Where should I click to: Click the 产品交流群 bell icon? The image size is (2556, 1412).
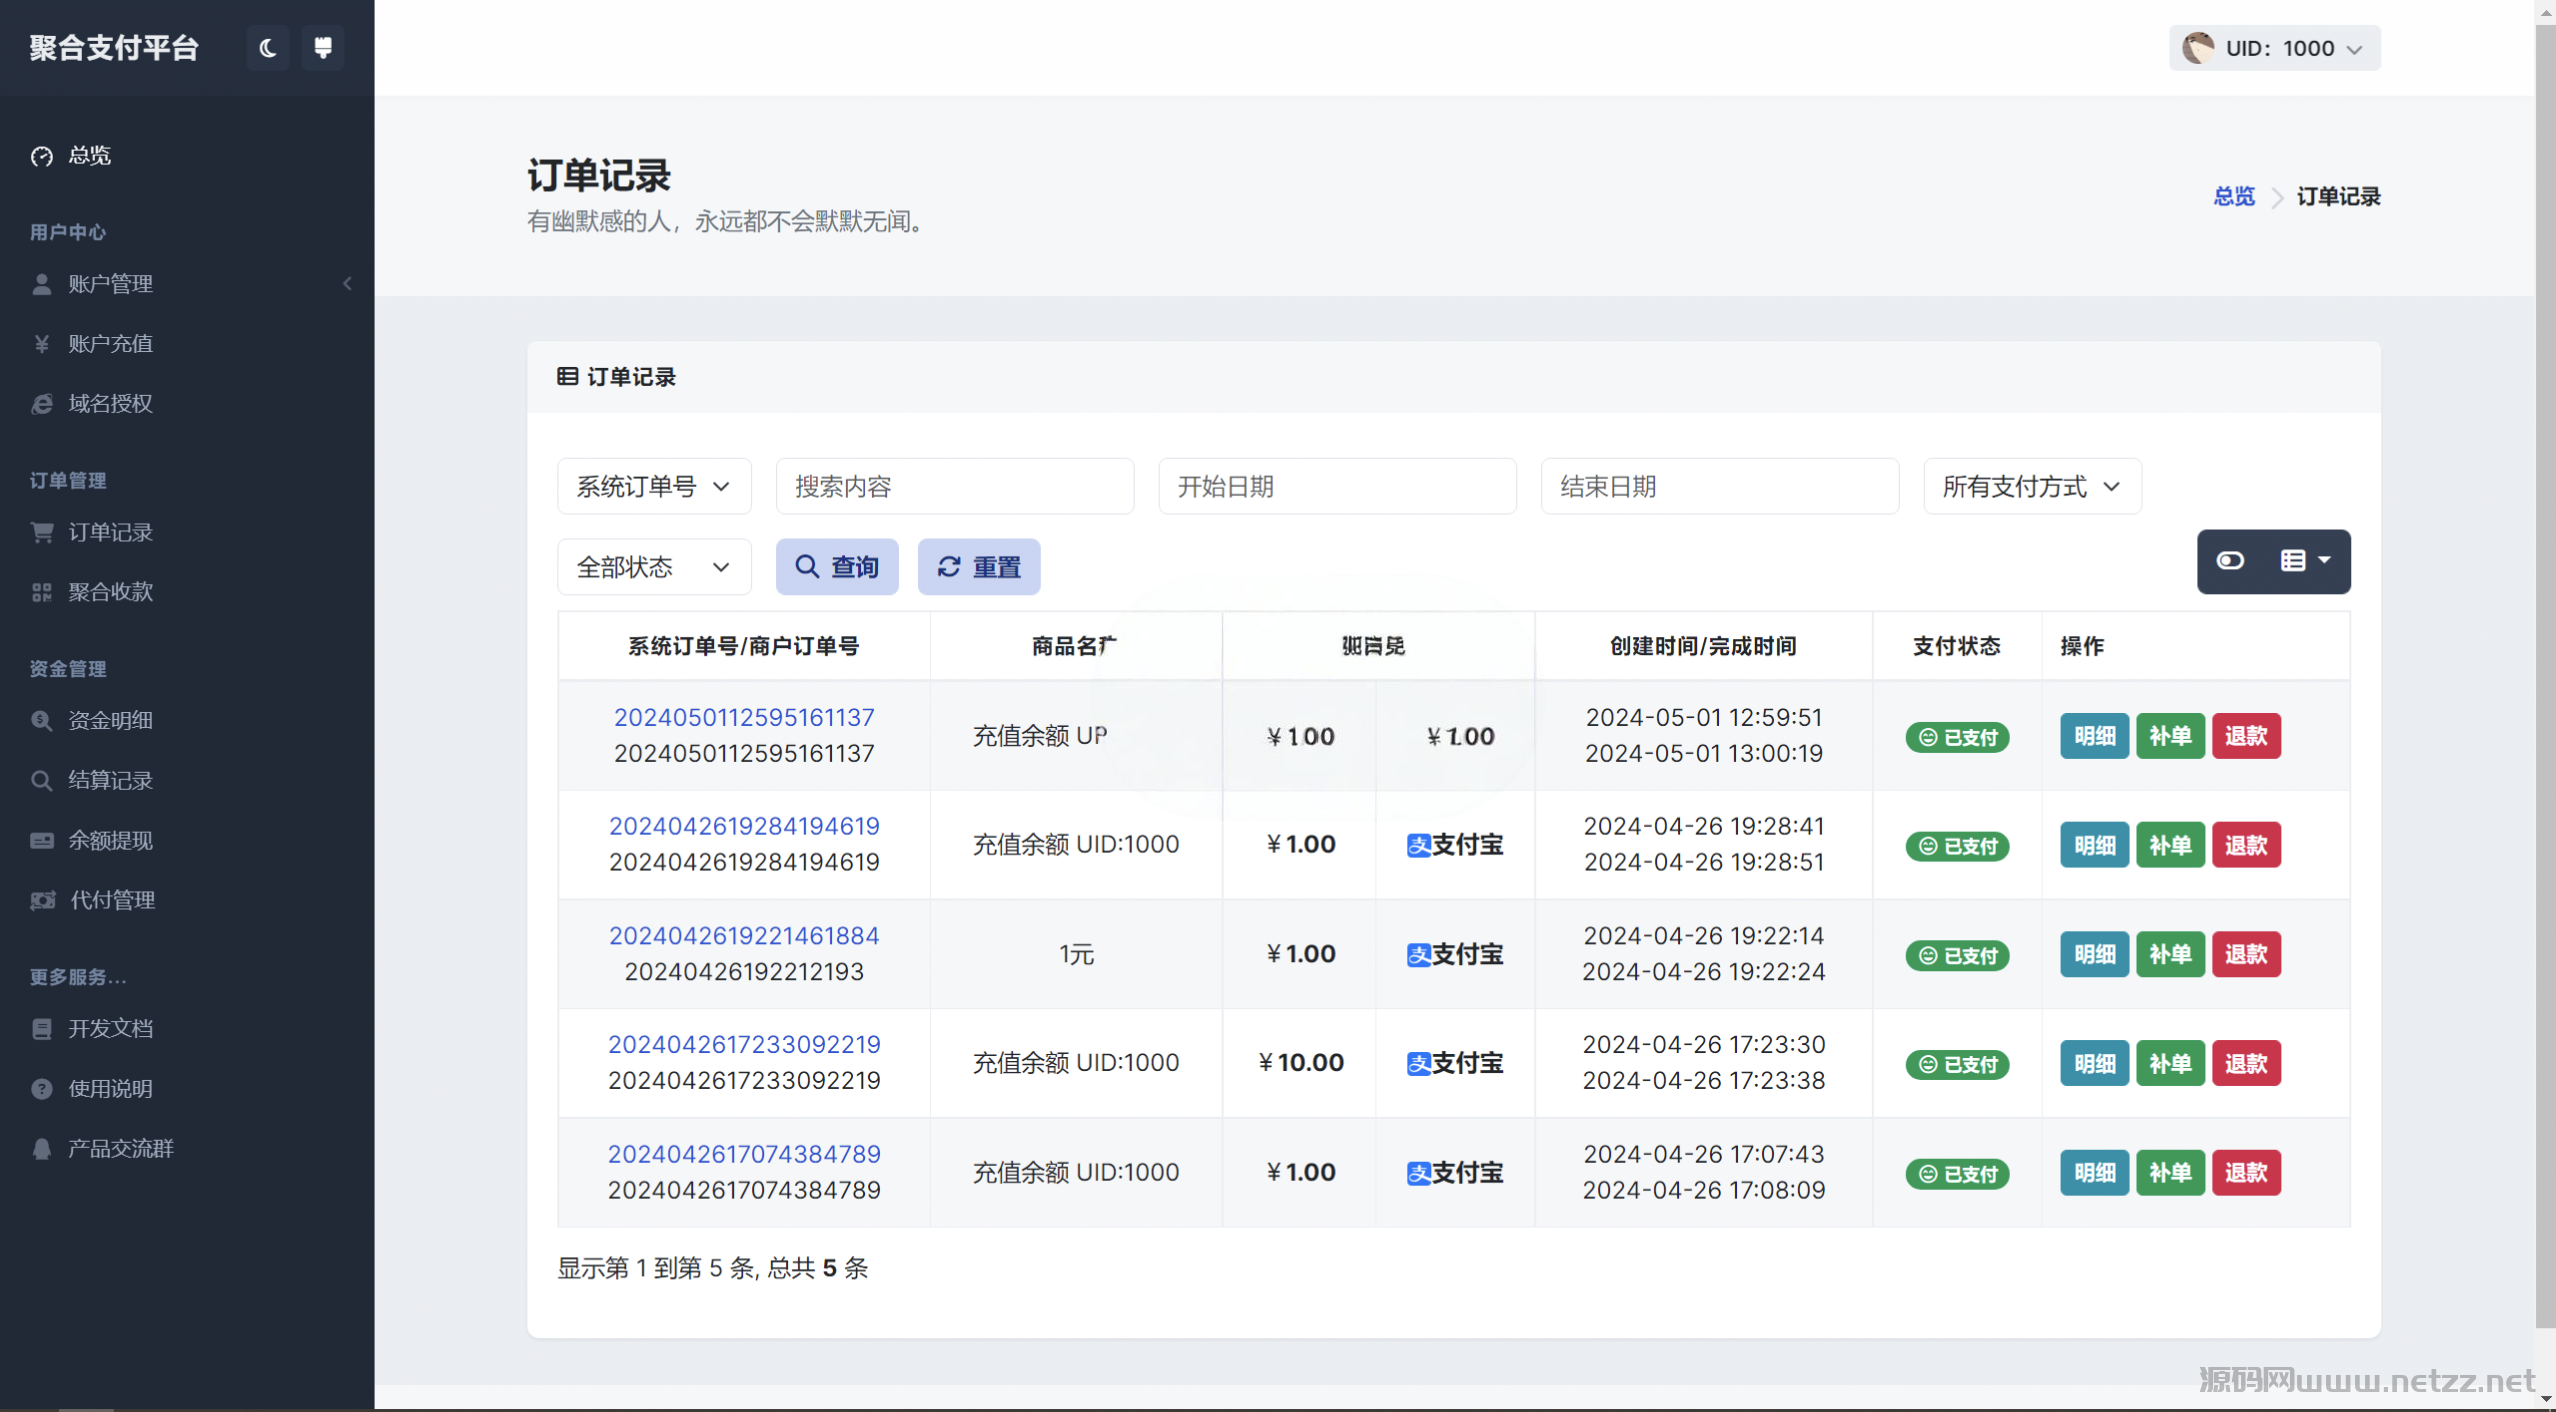pyautogui.click(x=42, y=1148)
